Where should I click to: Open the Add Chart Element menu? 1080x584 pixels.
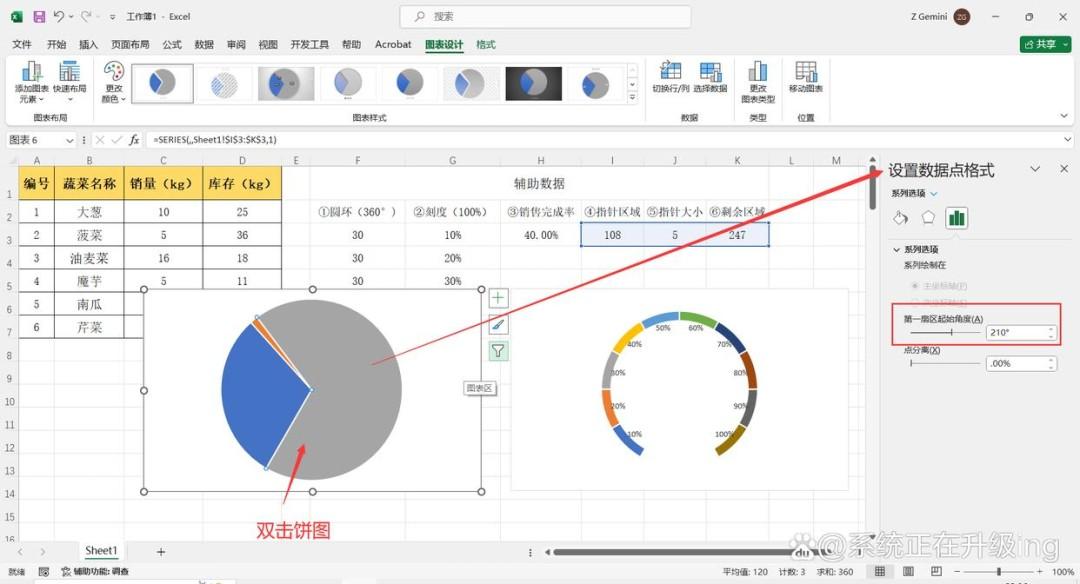32,81
